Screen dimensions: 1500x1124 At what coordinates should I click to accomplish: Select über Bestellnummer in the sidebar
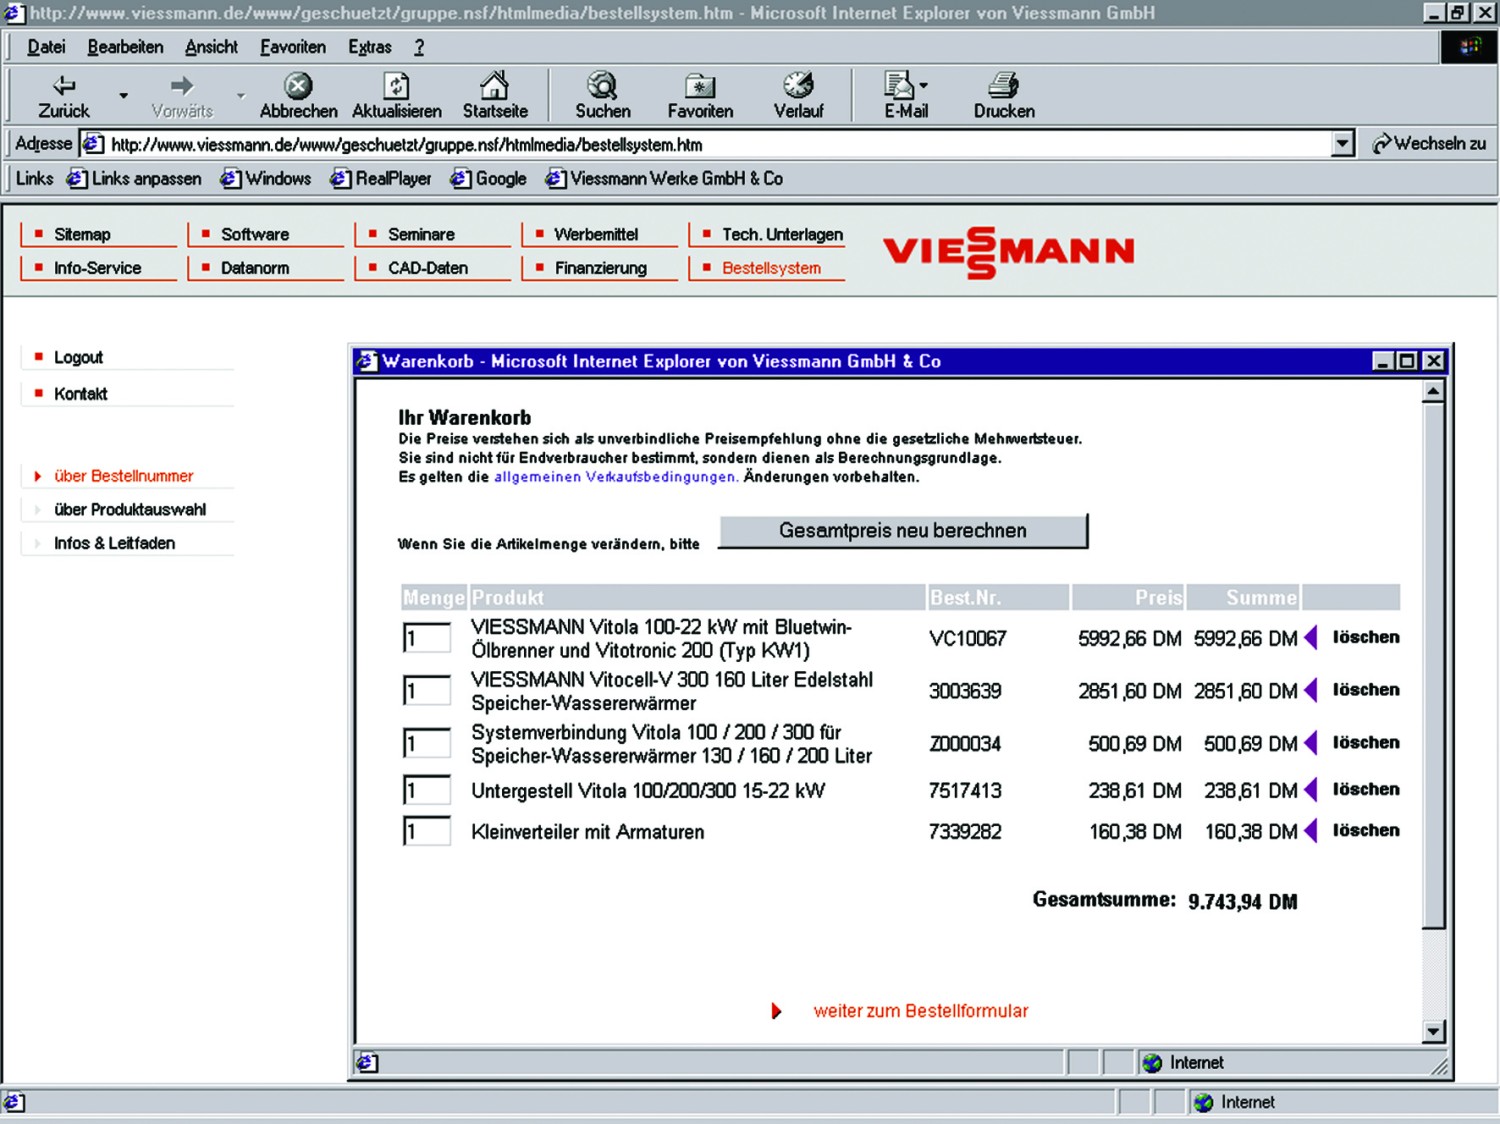(x=123, y=476)
